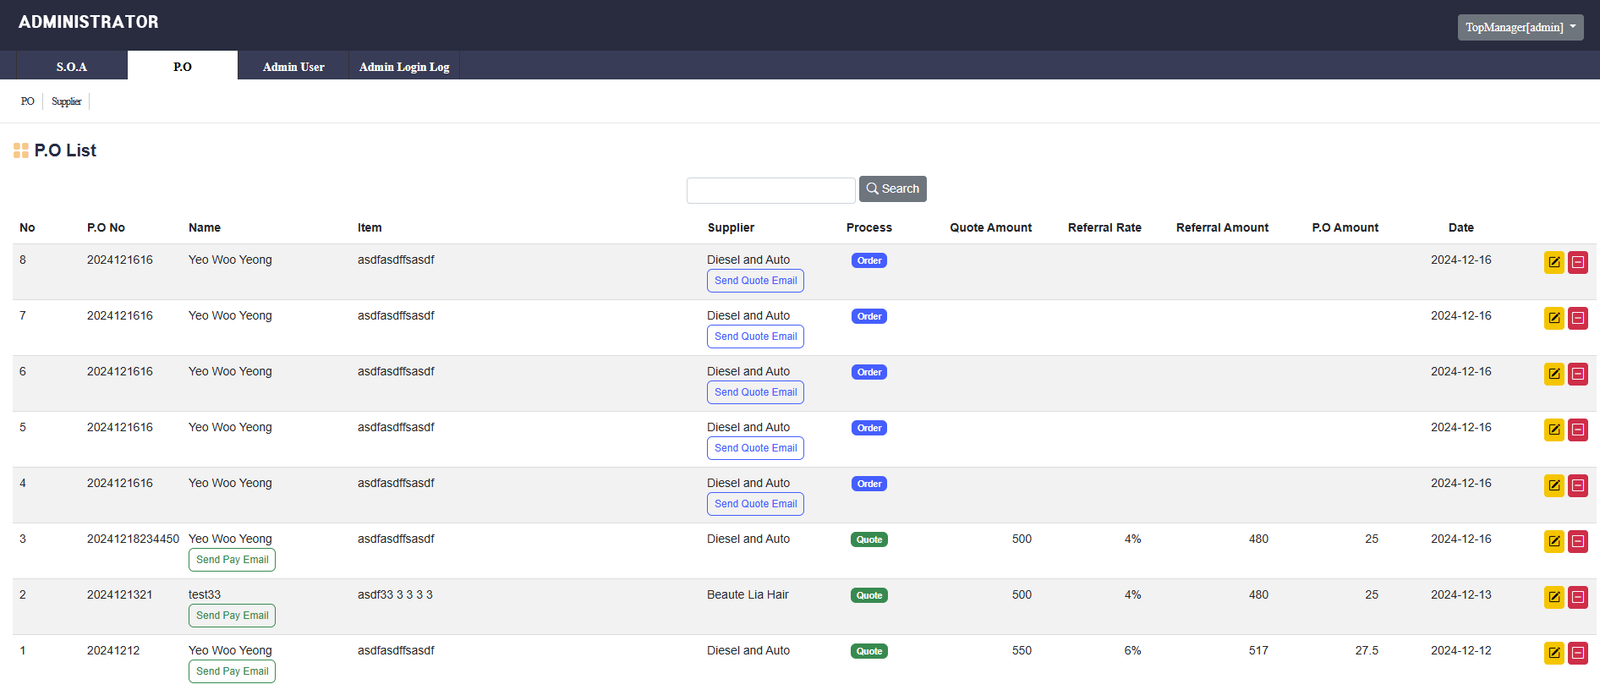The height and width of the screenshot is (684, 1600).
Task: Open the Admin User tab
Action: [x=293, y=67]
